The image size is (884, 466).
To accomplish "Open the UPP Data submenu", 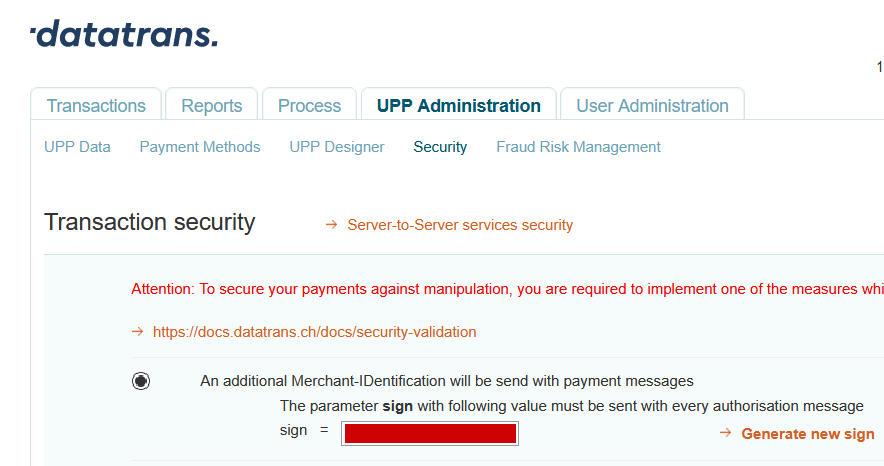I will coord(77,147).
